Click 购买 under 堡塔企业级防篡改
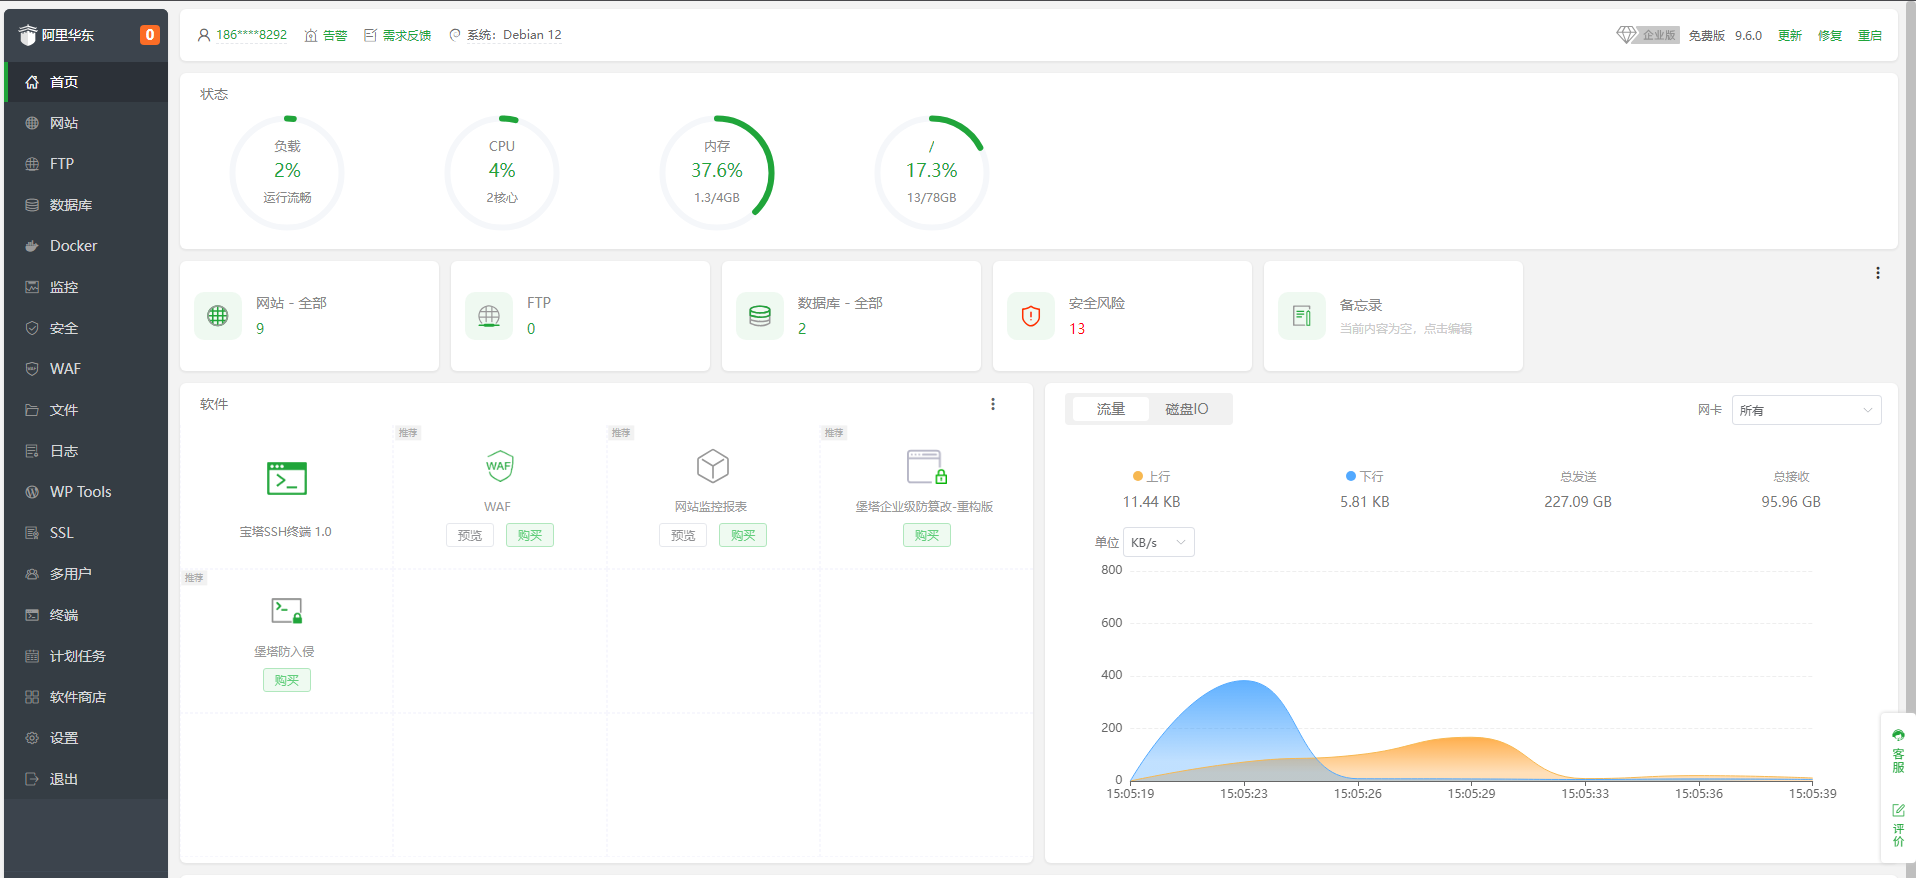 pos(927,535)
